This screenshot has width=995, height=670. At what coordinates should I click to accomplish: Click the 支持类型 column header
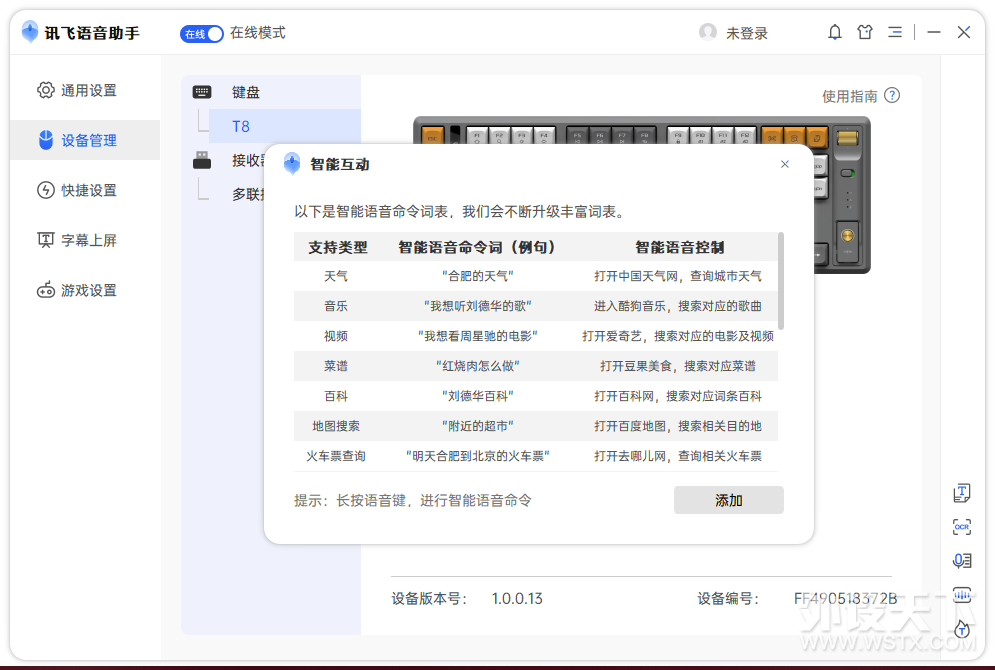tap(338, 247)
